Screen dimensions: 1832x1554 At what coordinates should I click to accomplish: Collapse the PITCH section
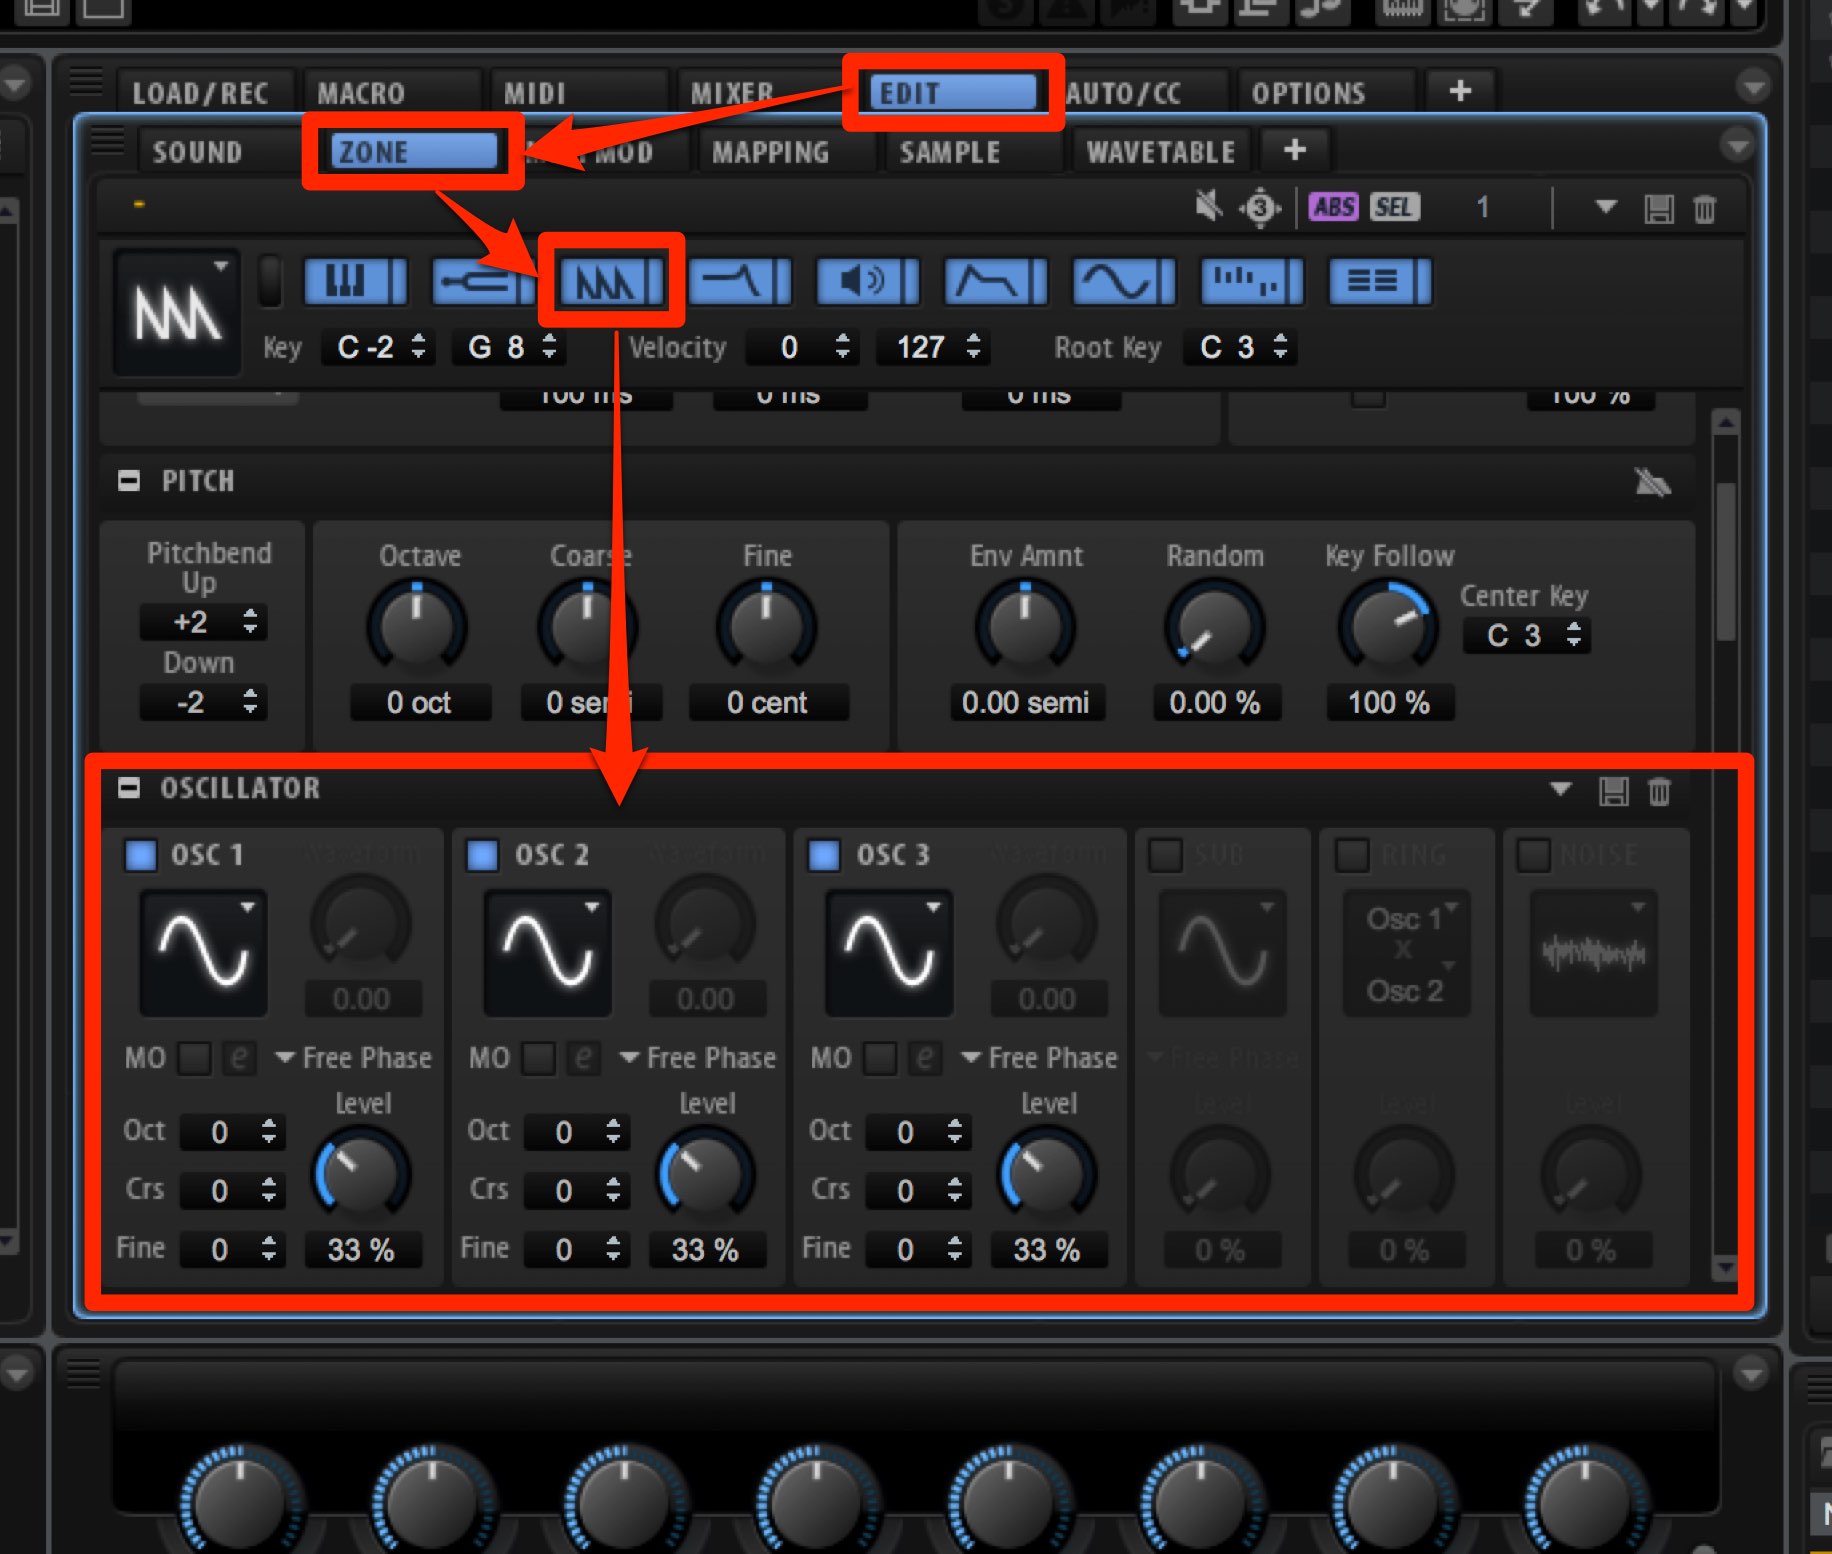tap(129, 481)
